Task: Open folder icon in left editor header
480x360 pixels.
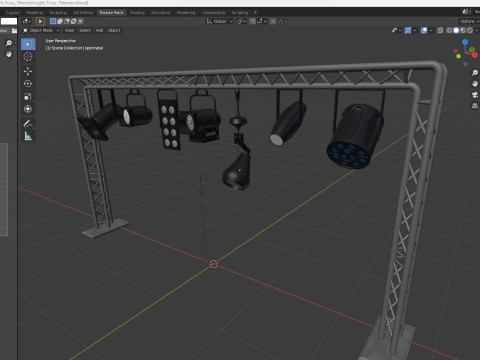Action: pyautogui.click(x=14, y=31)
